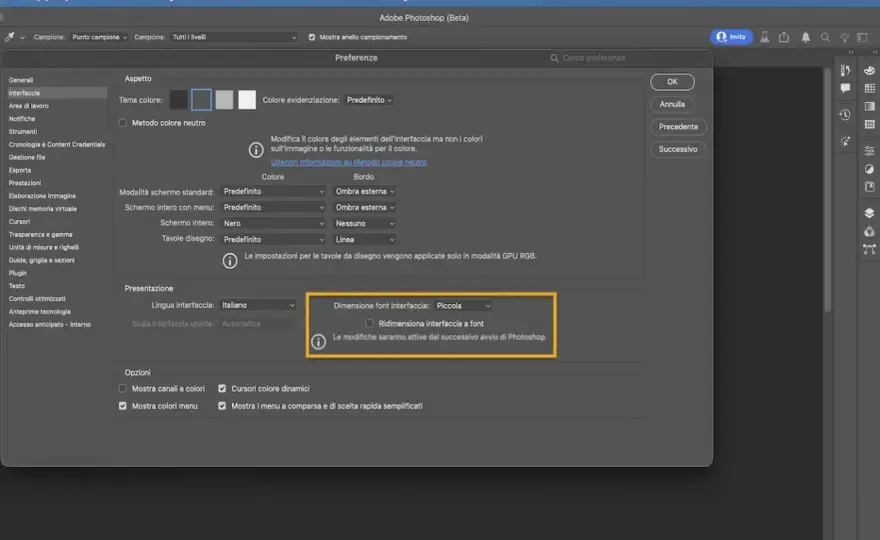Click the OK button
880x540 pixels.
coord(672,82)
